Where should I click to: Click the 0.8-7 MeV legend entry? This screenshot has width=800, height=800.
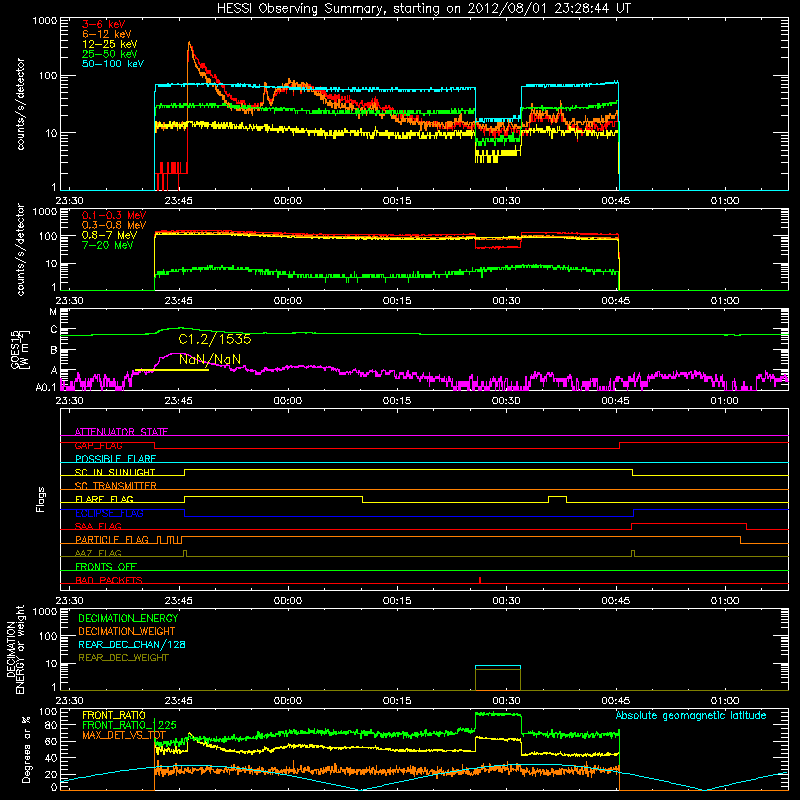tap(109, 235)
